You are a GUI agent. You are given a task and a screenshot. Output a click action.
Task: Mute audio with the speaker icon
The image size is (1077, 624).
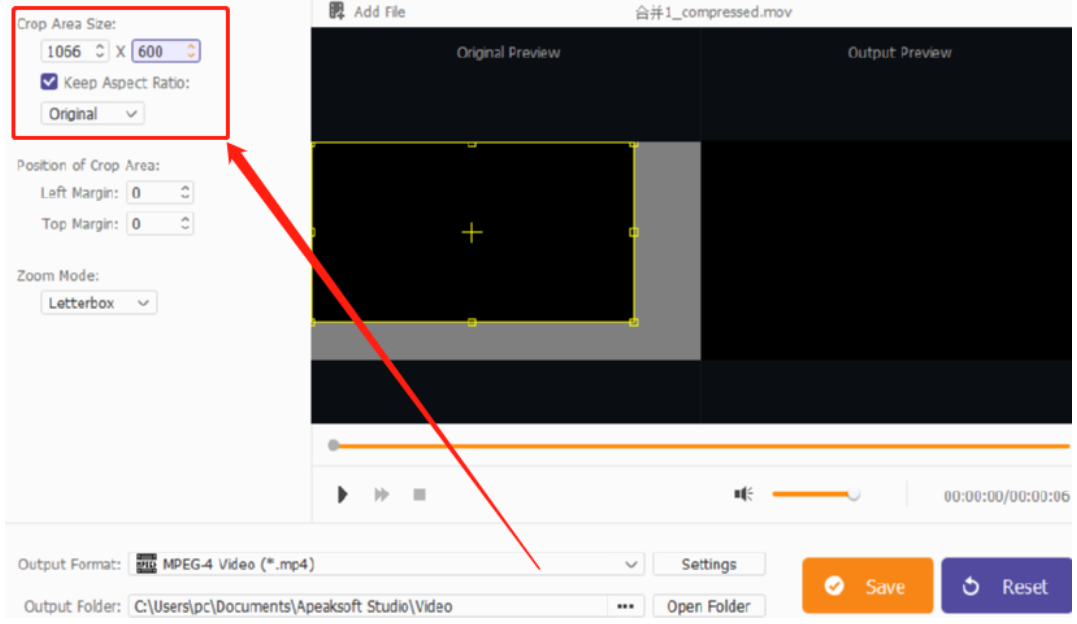(743, 494)
